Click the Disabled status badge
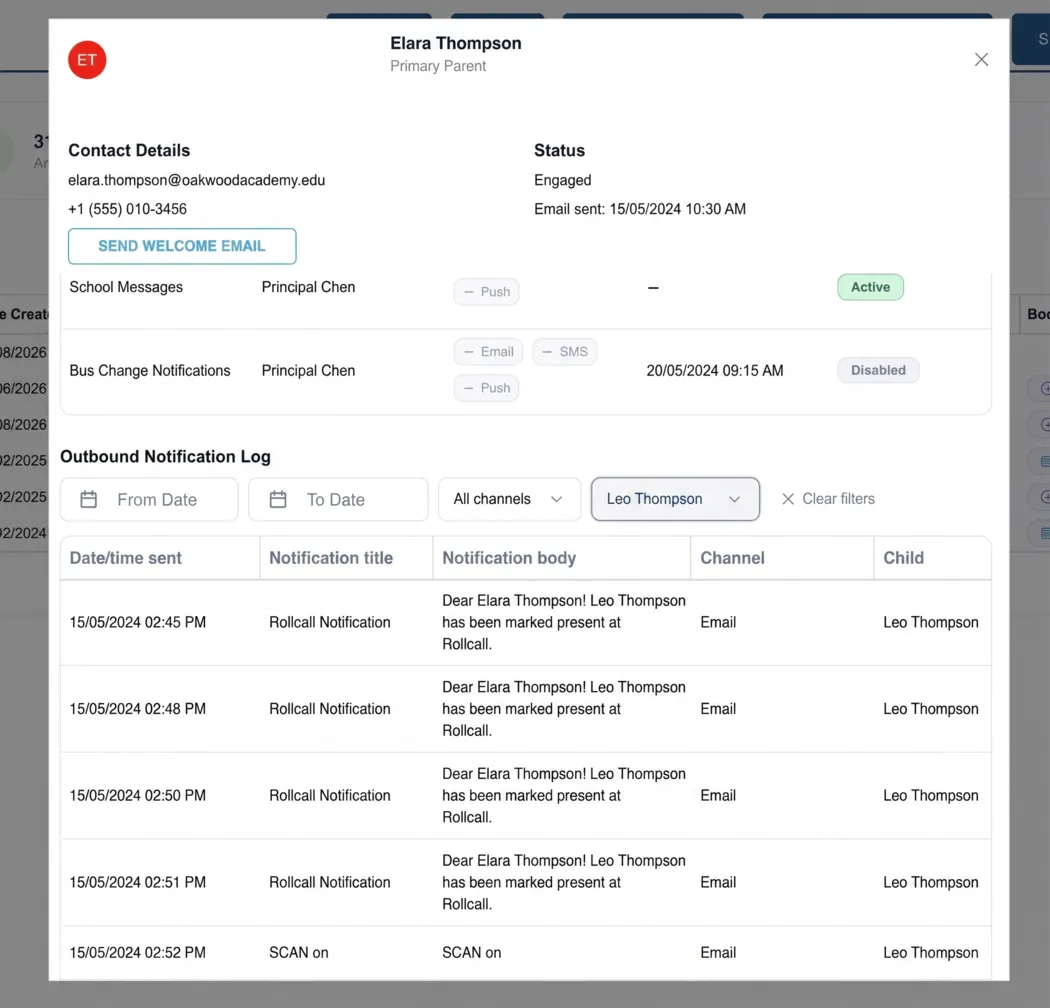This screenshot has width=1050, height=1008. (x=878, y=370)
